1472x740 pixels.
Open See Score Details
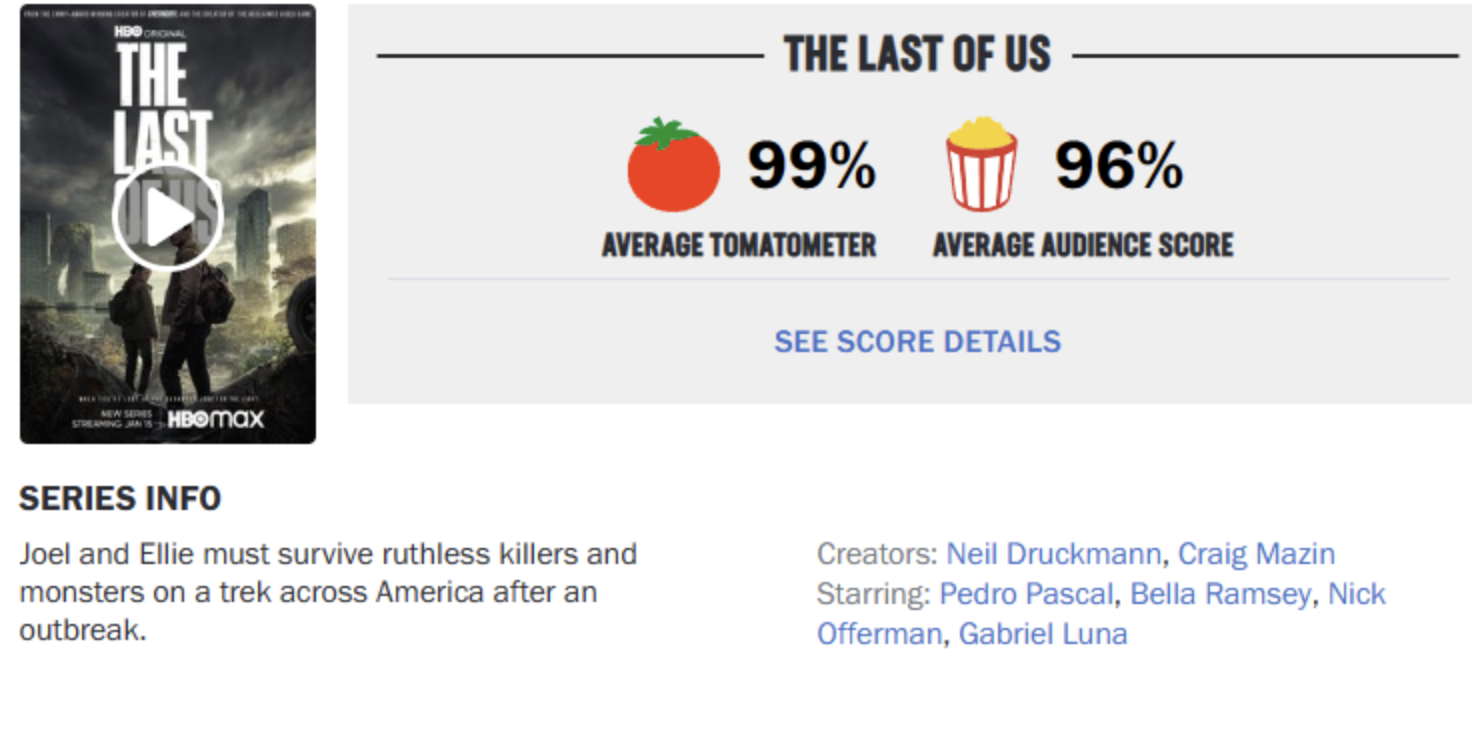(x=917, y=341)
